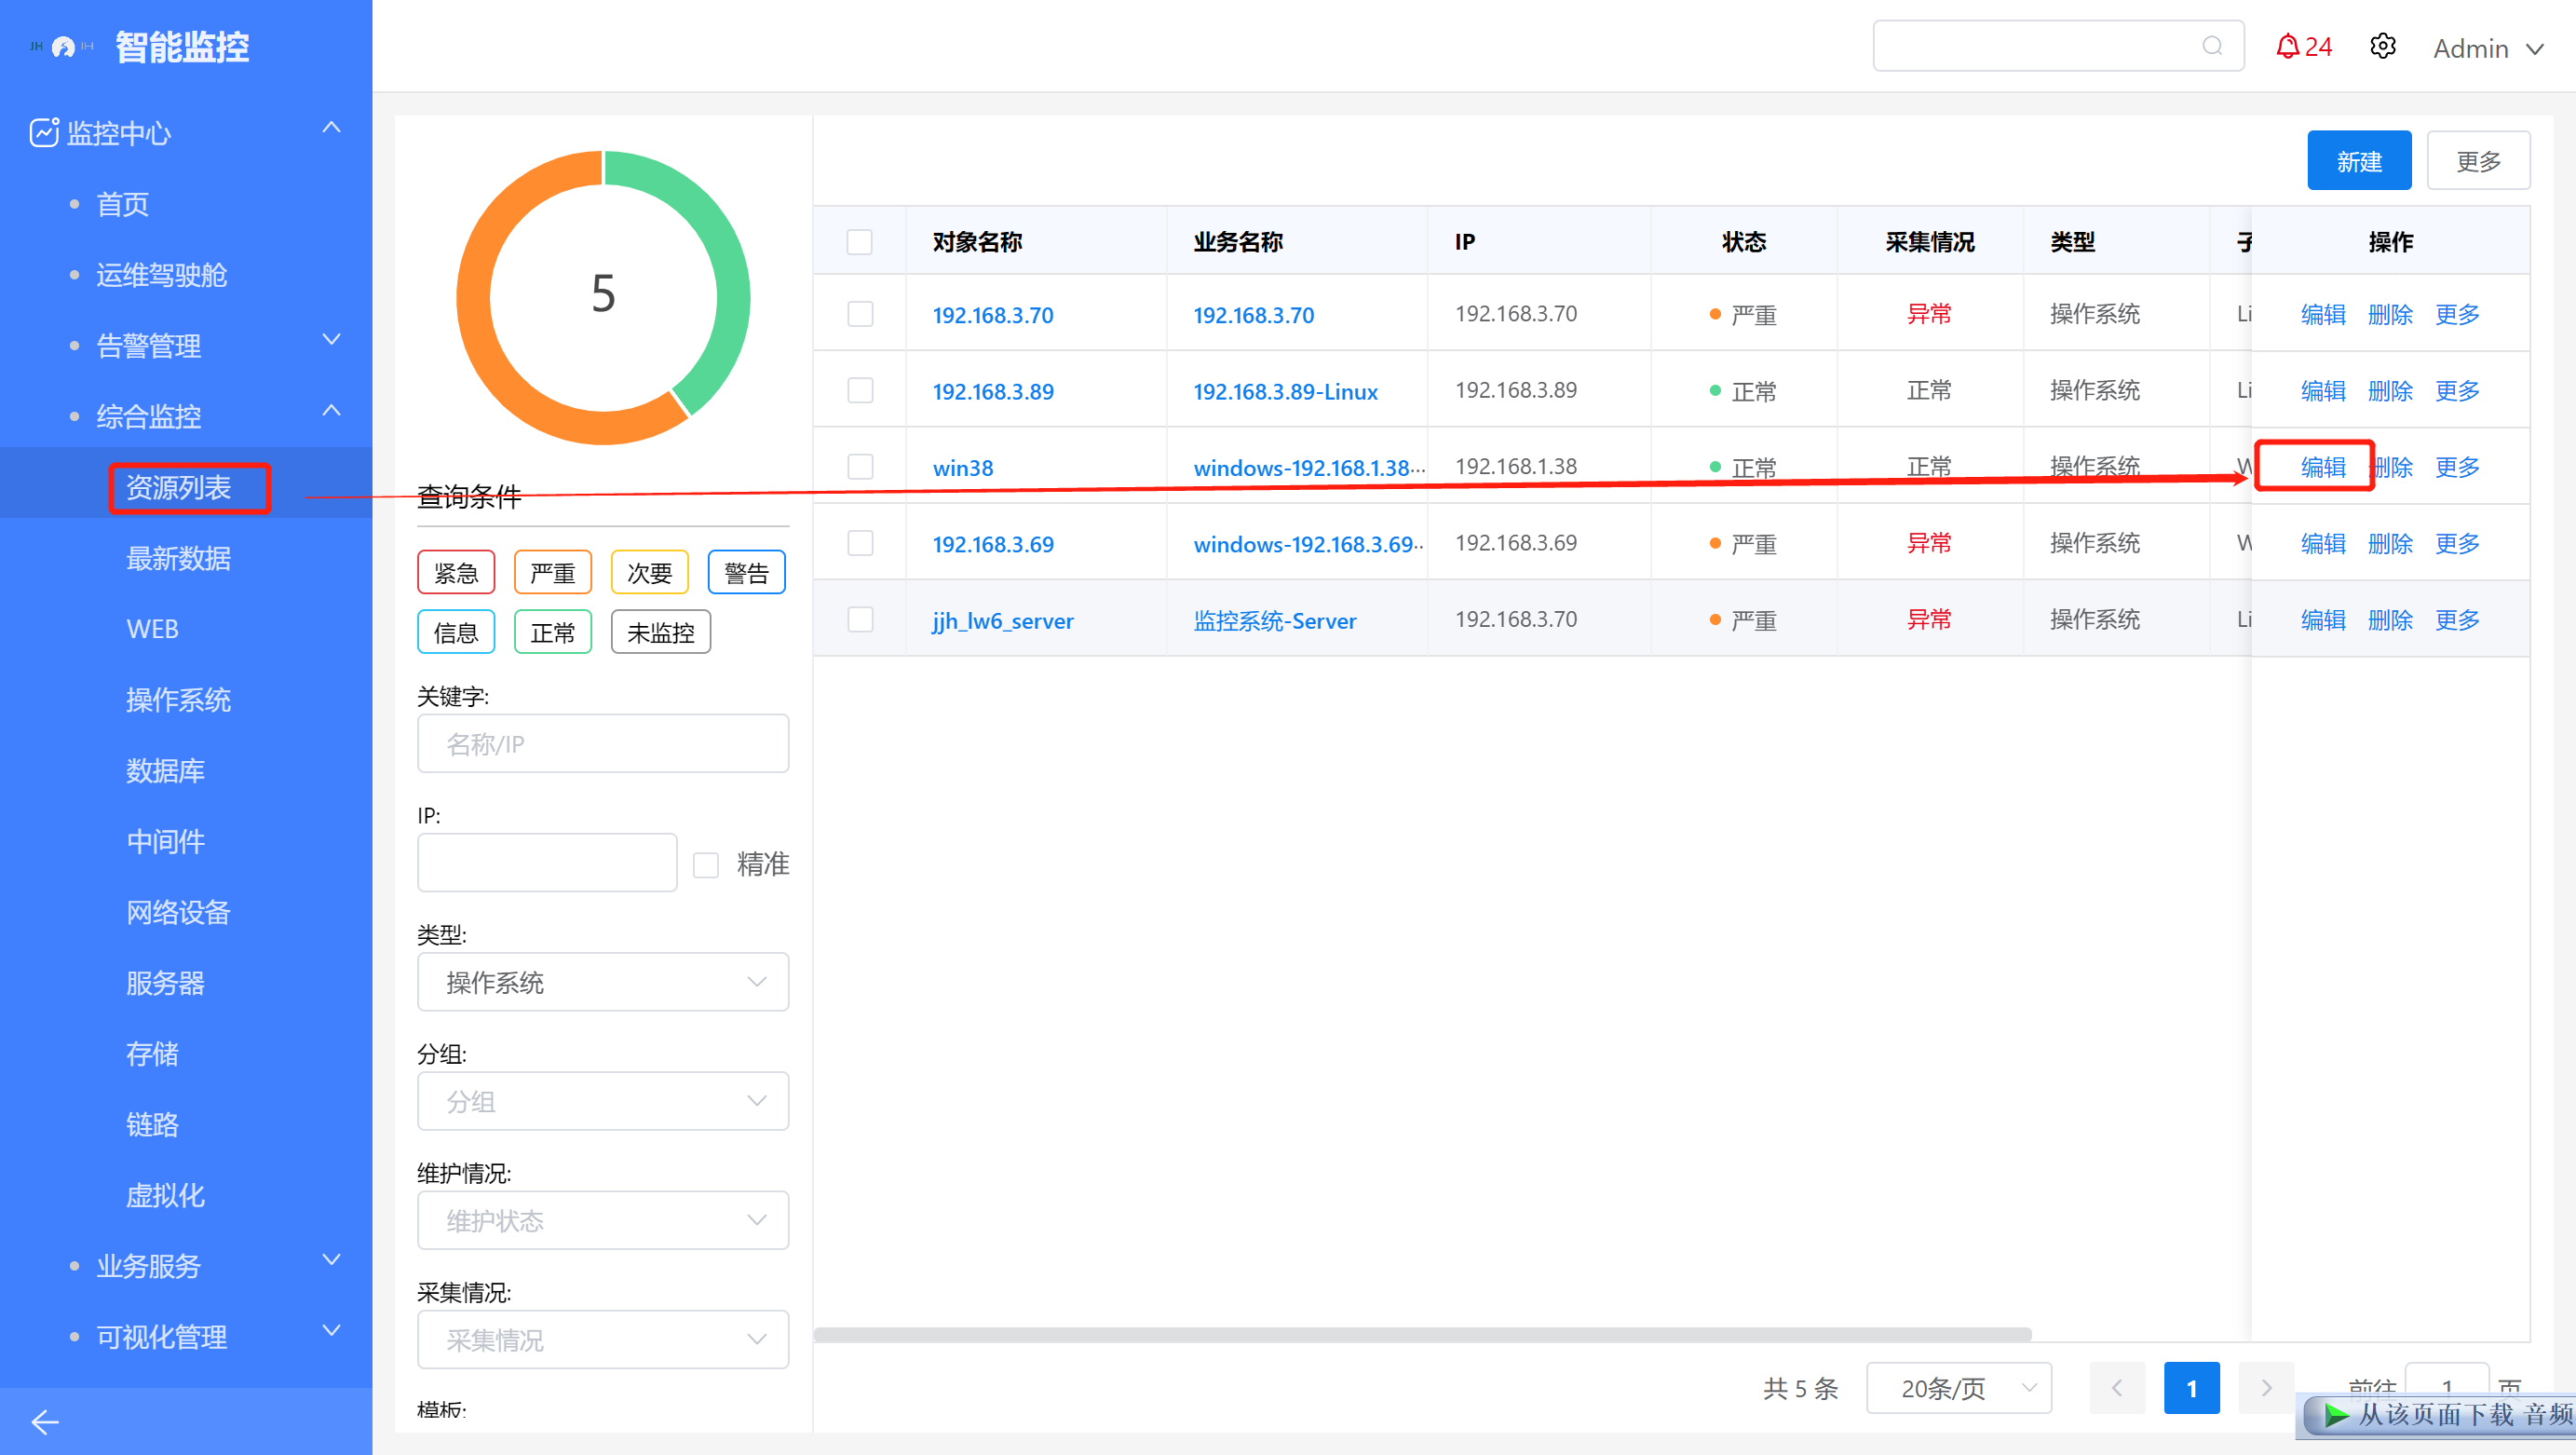Viewport: 2576px width, 1455px height.
Task: Delete the 192.168.3.89 row
Action: point(2390,390)
